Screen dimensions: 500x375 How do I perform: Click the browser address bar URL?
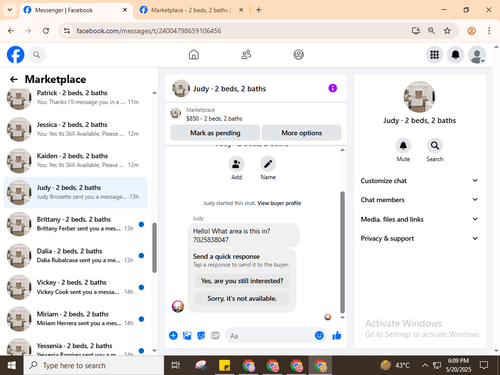149,31
